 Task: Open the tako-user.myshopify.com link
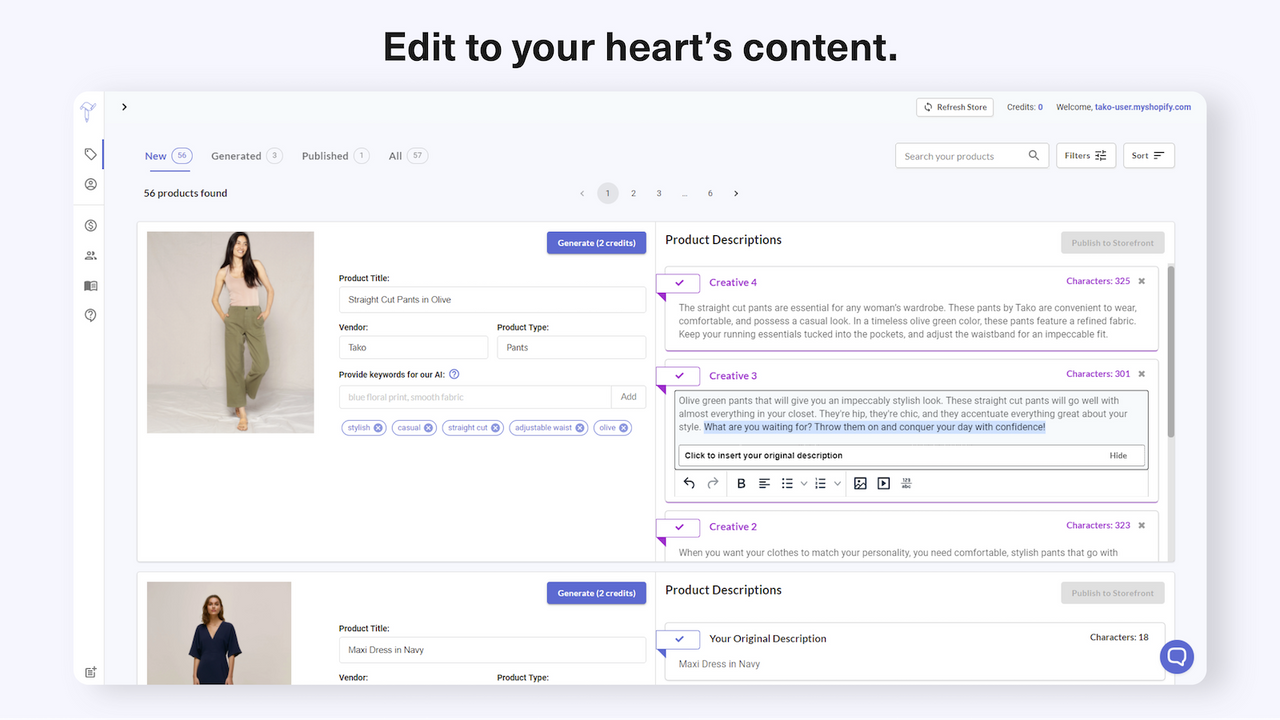(1143, 107)
